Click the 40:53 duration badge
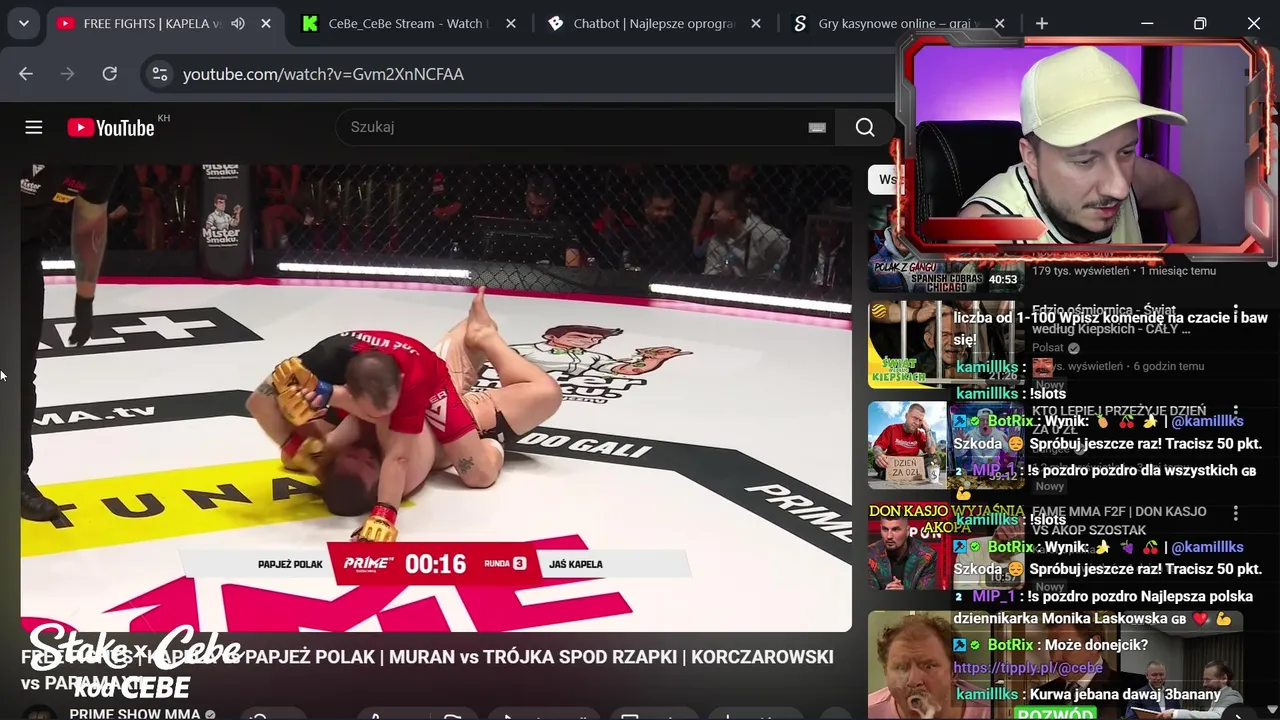 [x=1003, y=280]
